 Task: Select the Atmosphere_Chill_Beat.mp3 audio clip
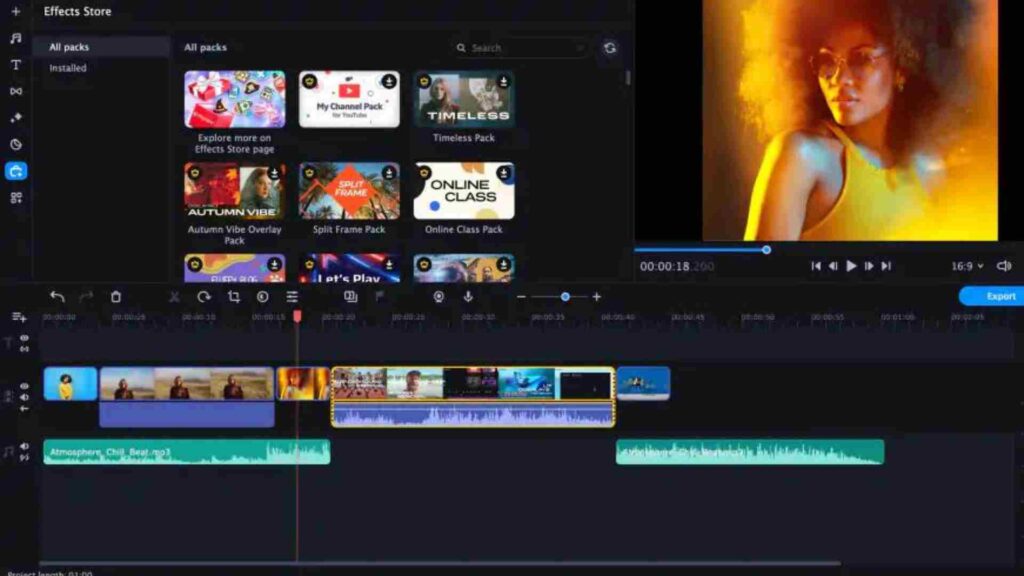187,452
